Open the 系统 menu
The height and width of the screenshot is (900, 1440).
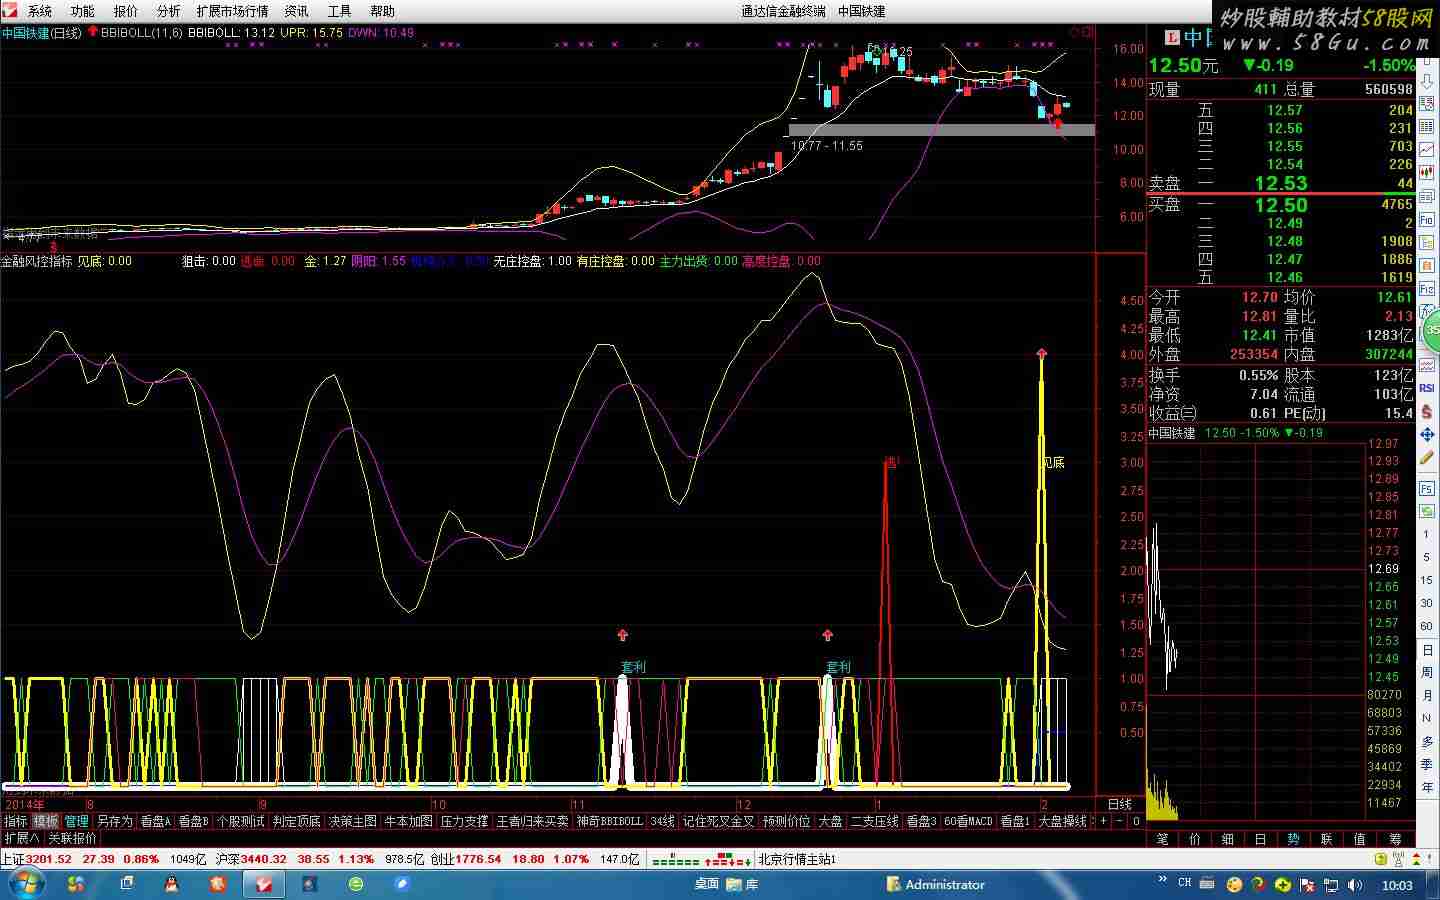40,11
